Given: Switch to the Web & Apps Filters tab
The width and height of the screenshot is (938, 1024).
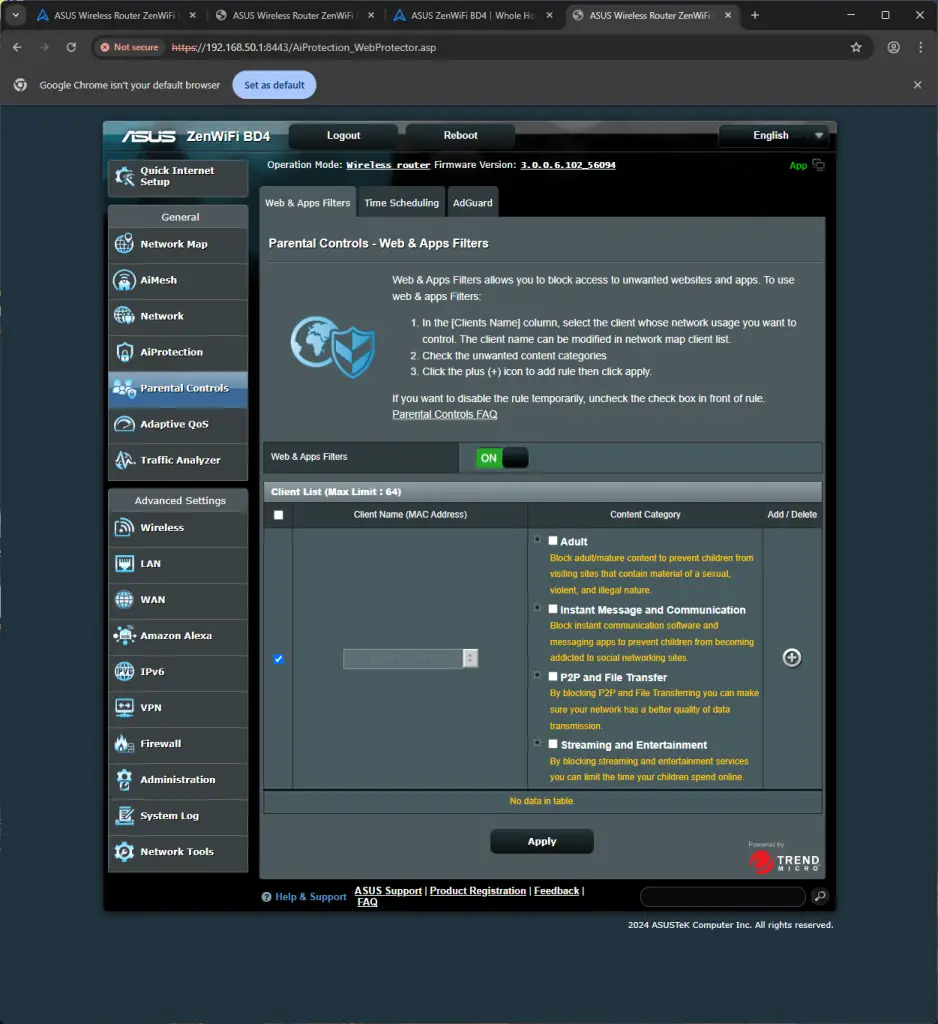Looking at the screenshot, I should 308,202.
